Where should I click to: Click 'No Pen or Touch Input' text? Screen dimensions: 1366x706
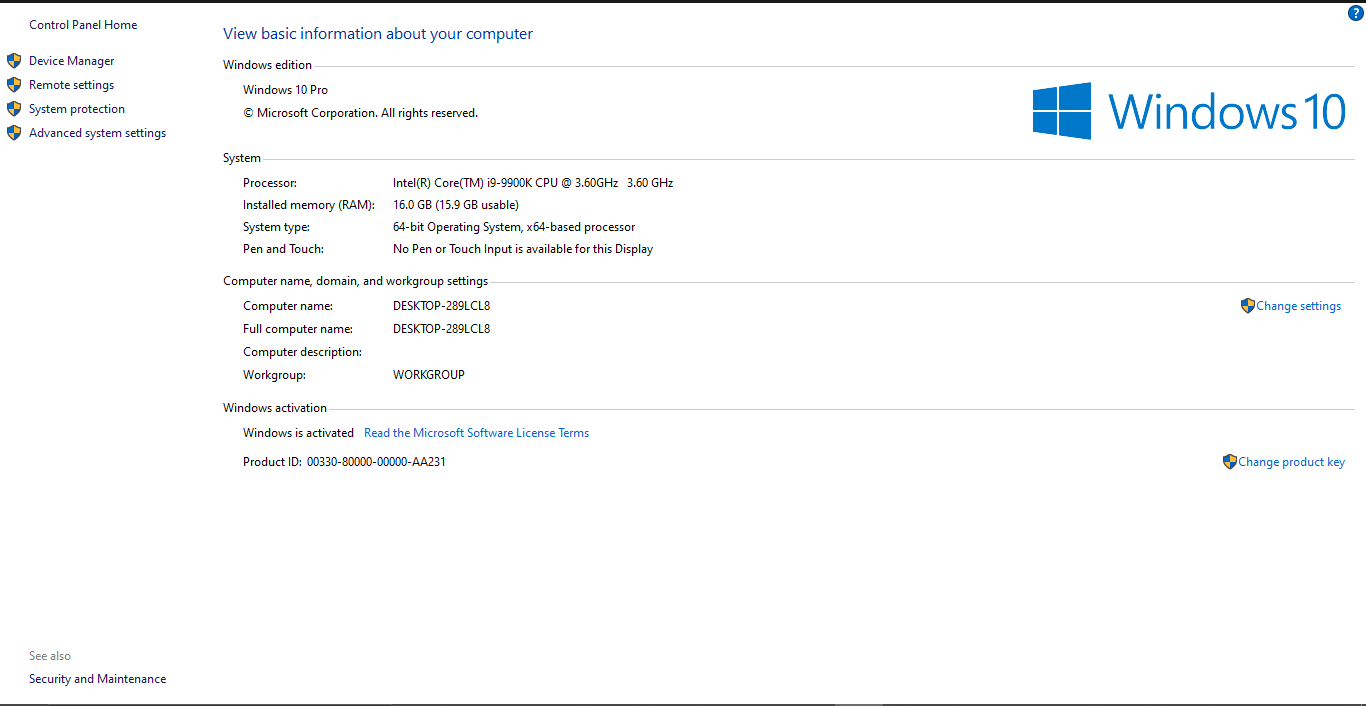(x=523, y=249)
